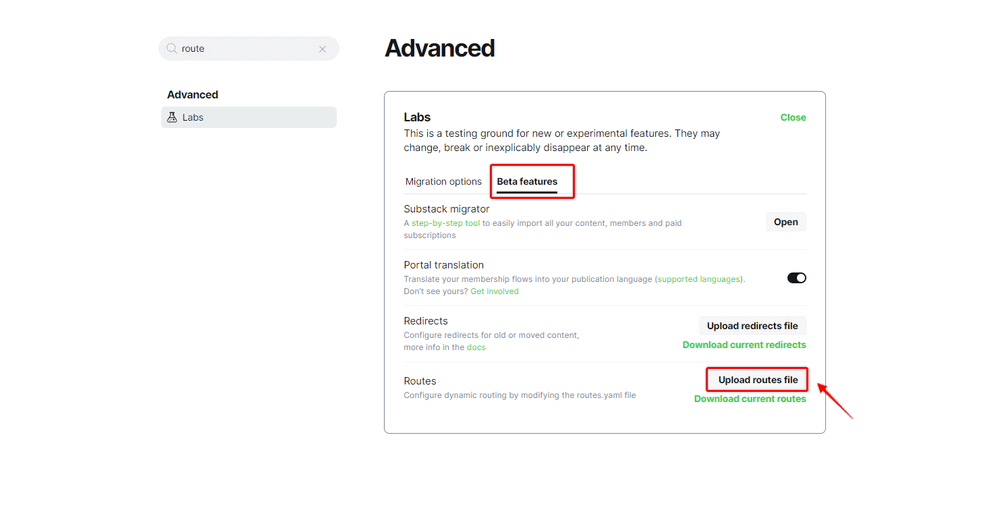The image size is (1000, 520).
Task: Click the Labs flask icon in sidebar
Action: coord(172,117)
